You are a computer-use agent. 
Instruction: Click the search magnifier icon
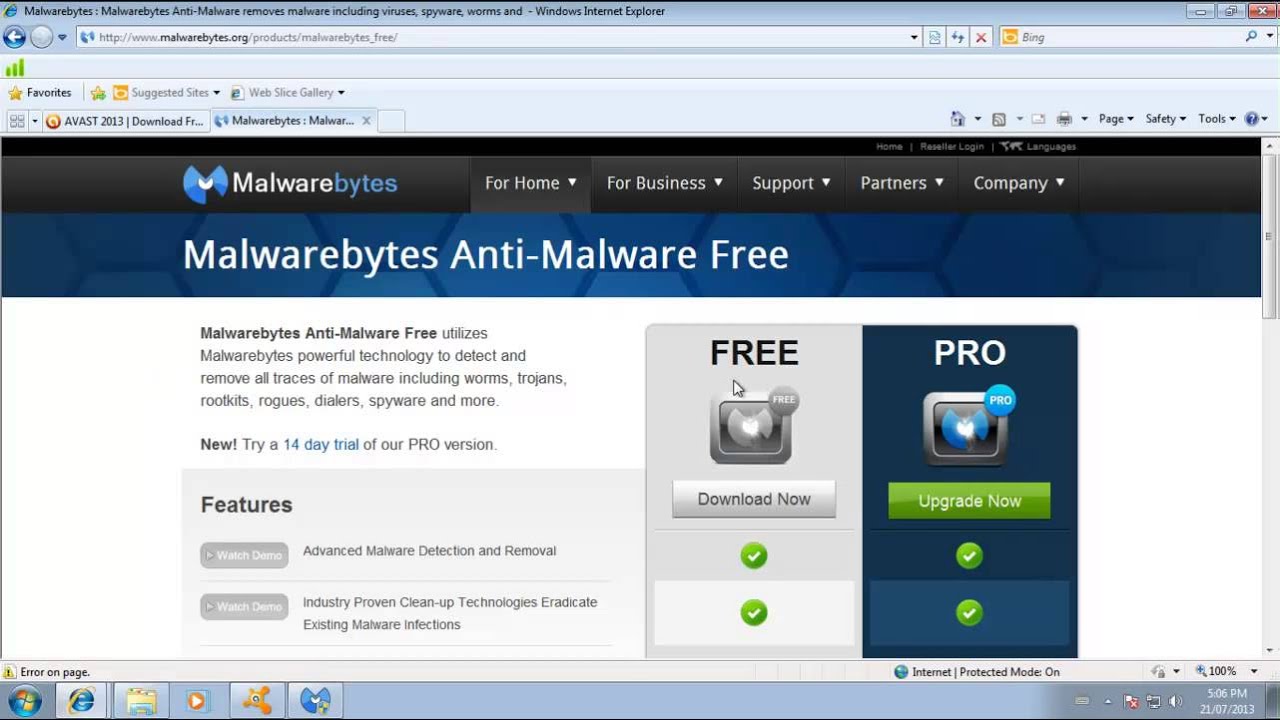tap(1251, 36)
